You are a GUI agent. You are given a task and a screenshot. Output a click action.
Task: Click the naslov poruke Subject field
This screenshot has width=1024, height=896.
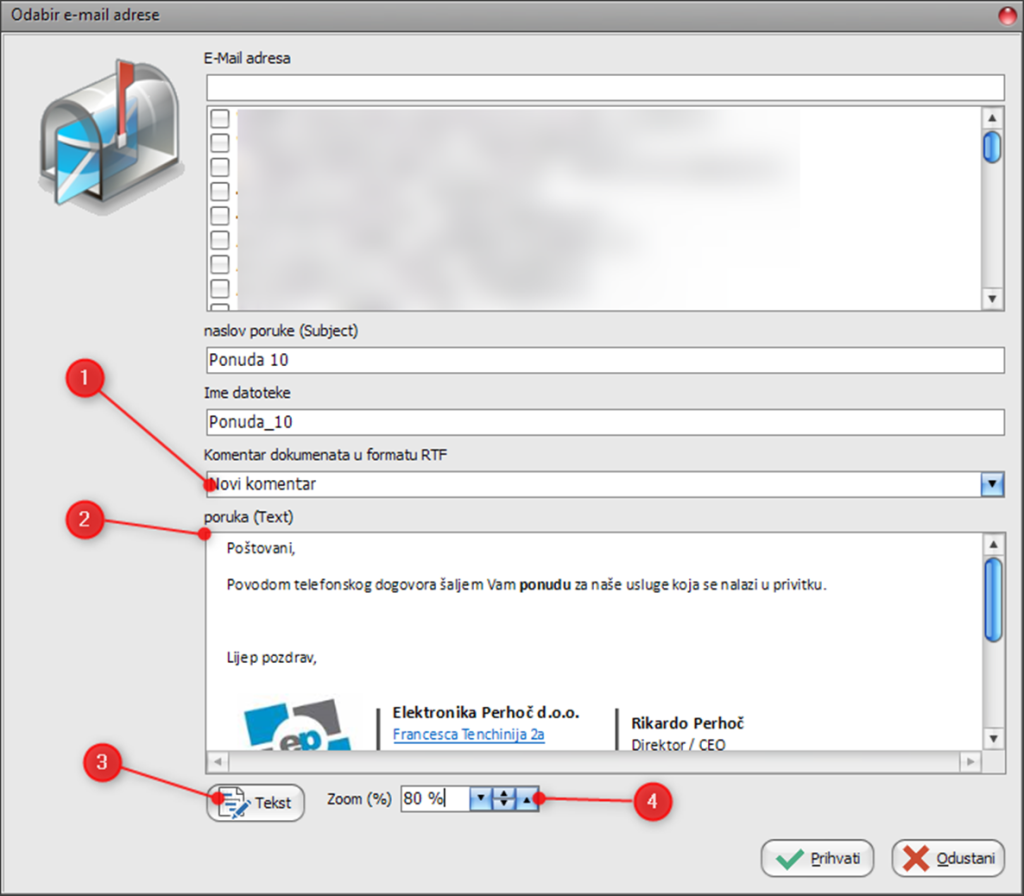pos(604,360)
